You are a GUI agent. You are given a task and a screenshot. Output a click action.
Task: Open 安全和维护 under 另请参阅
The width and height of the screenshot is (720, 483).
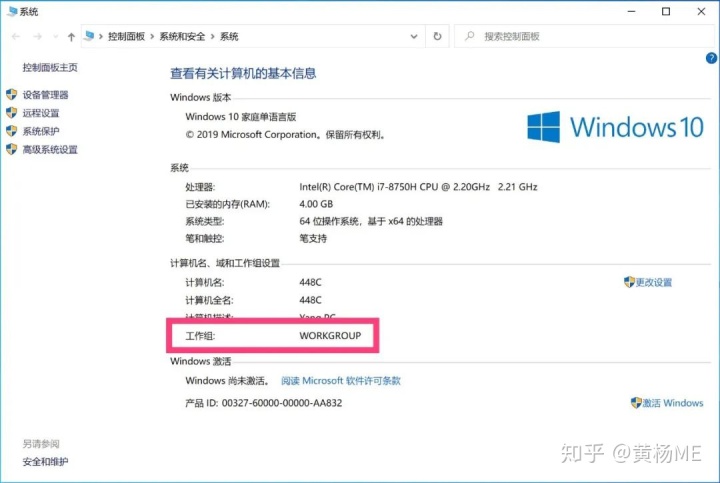45,461
